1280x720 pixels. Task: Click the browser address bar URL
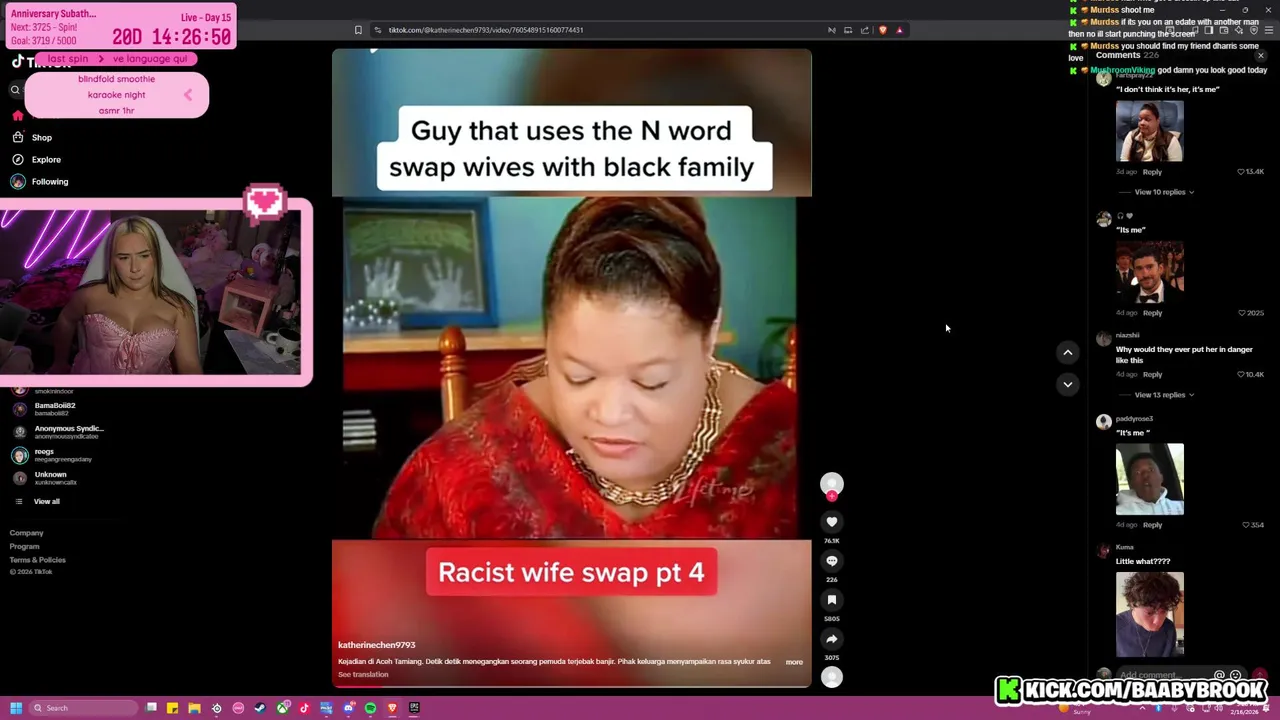[x=485, y=30]
